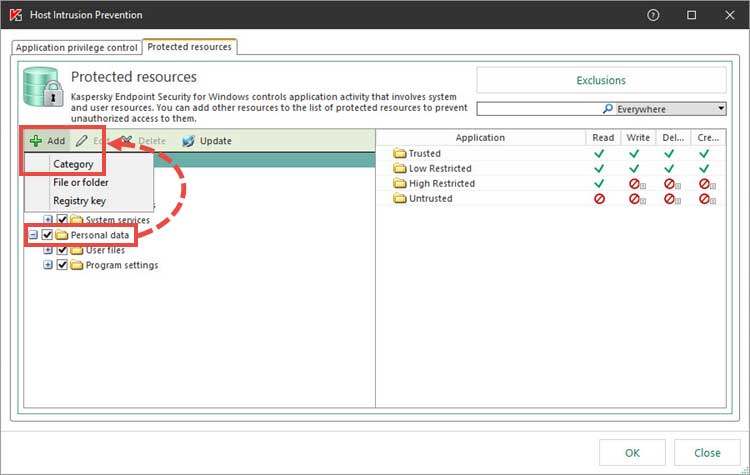Screen dimensions: 750x475
Task: Select the Protected resources tab
Action: [189, 47]
